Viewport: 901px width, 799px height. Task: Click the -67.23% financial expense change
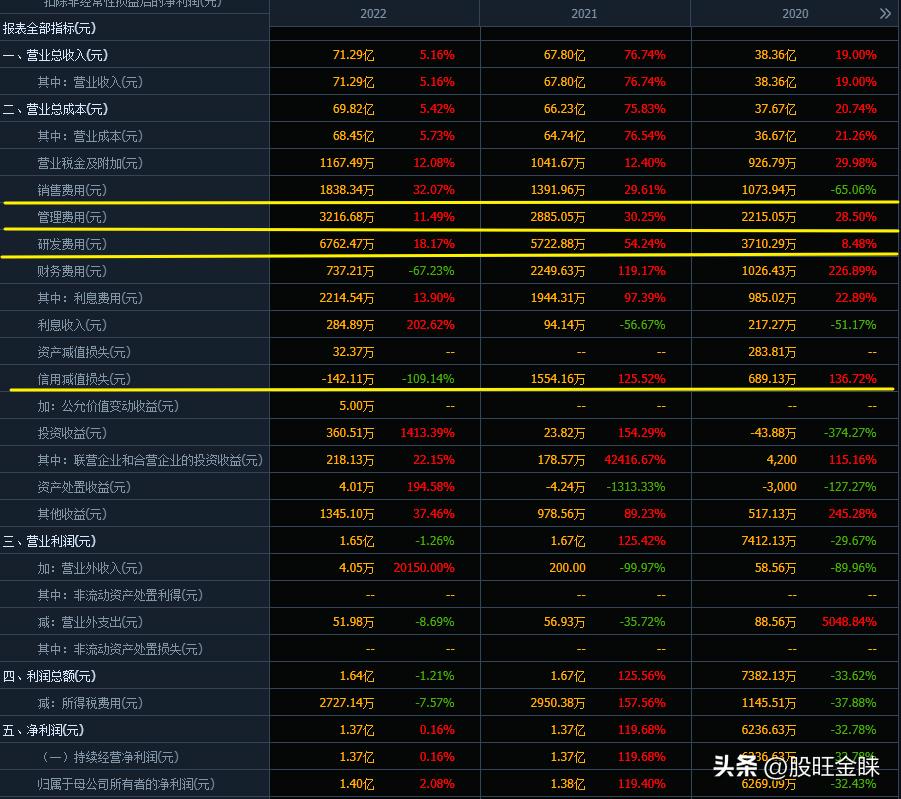pos(431,271)
